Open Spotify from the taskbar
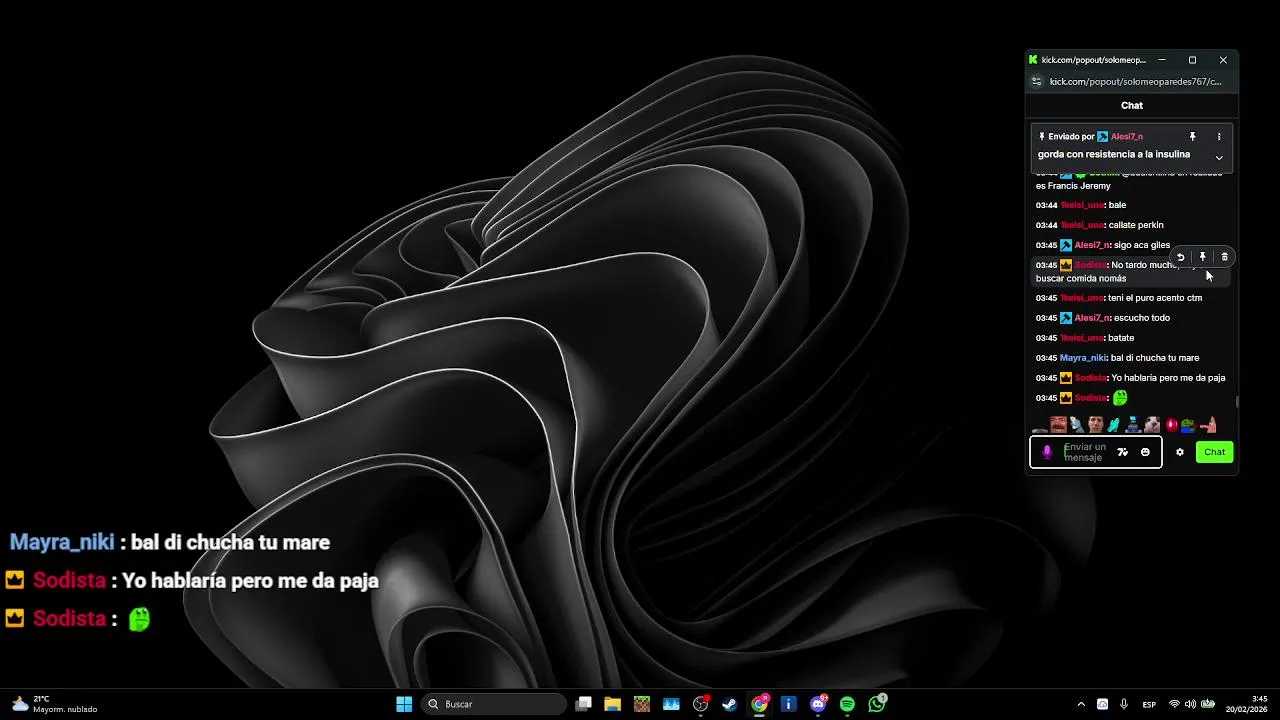The height and width of the screenshot is (720, 1280). (x=847, y=704)
